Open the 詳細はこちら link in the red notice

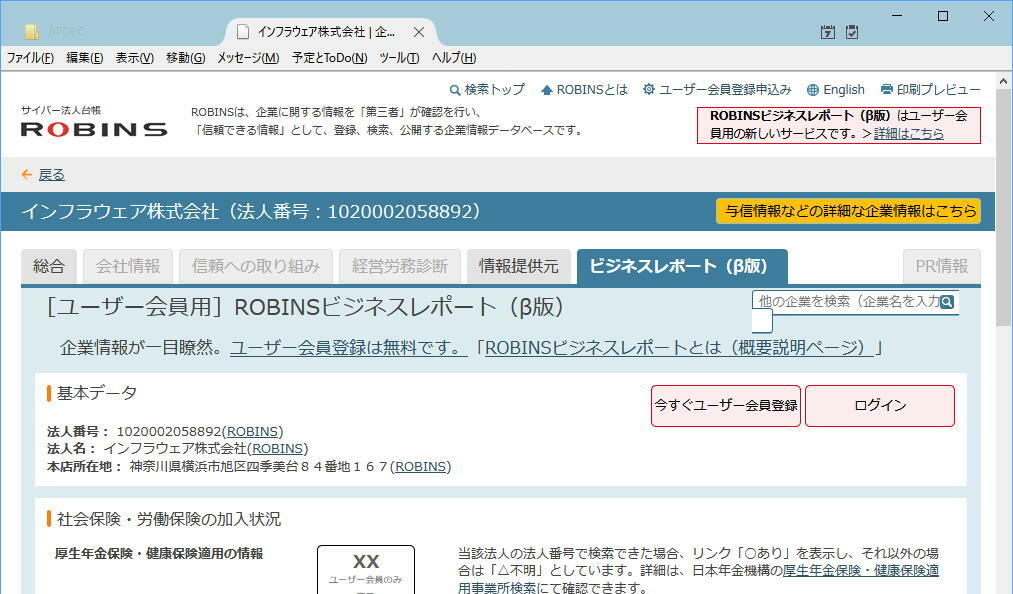click(908, 134)
